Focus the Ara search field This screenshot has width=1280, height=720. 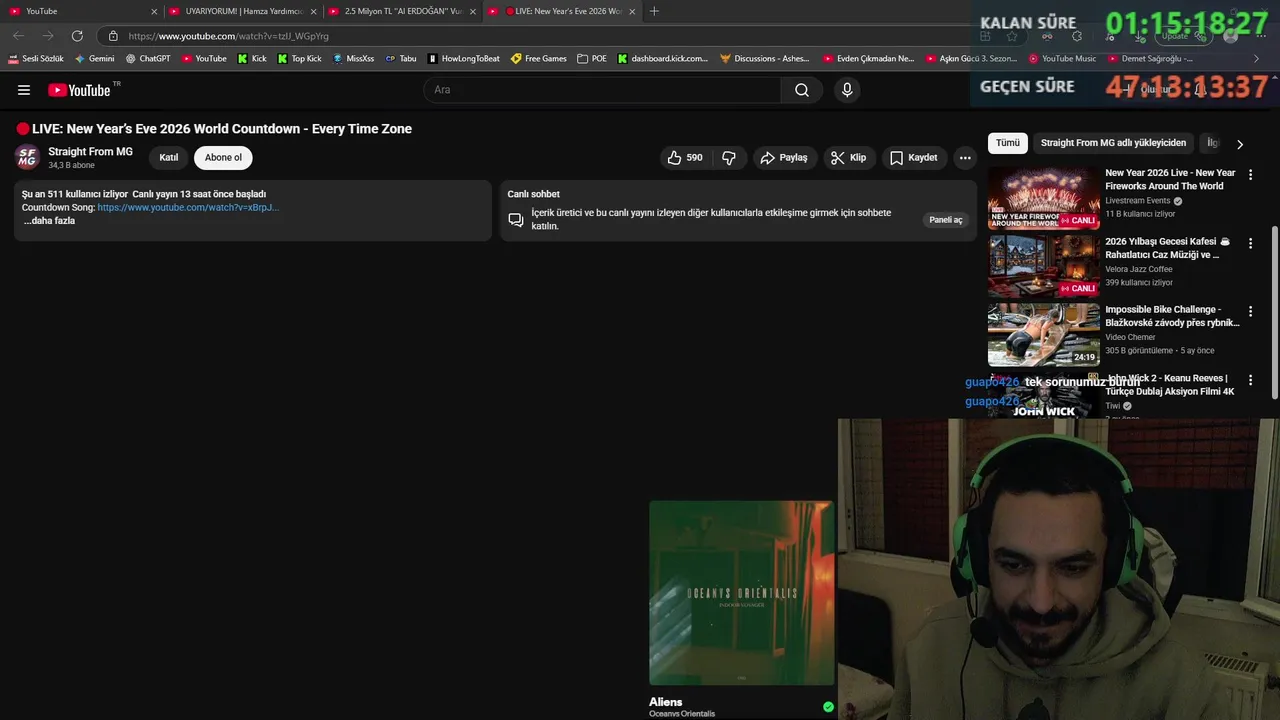tap(602, 90)
